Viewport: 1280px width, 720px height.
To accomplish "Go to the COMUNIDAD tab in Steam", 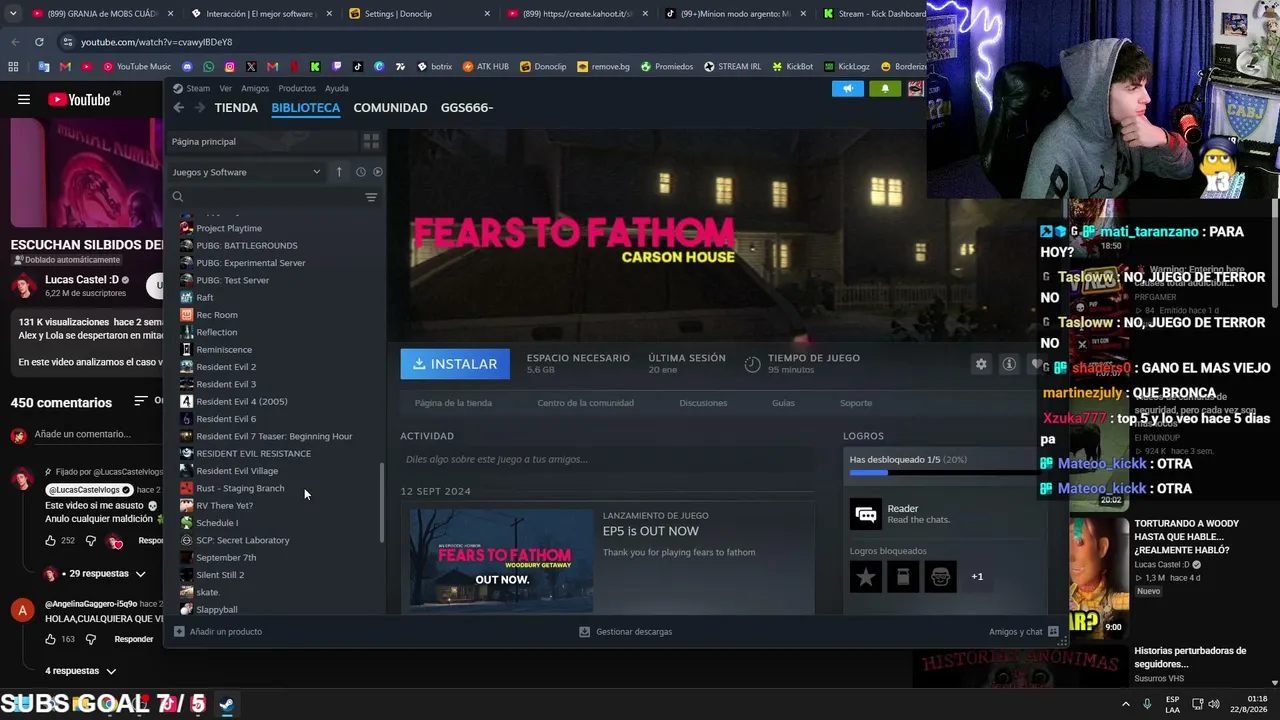I will pos(390,108).
